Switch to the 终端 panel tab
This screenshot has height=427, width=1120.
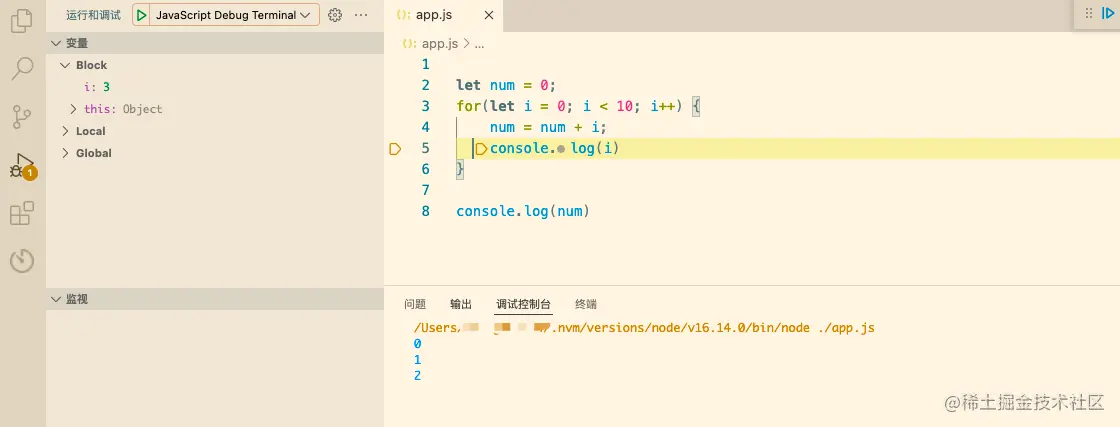tap(585, 304)
